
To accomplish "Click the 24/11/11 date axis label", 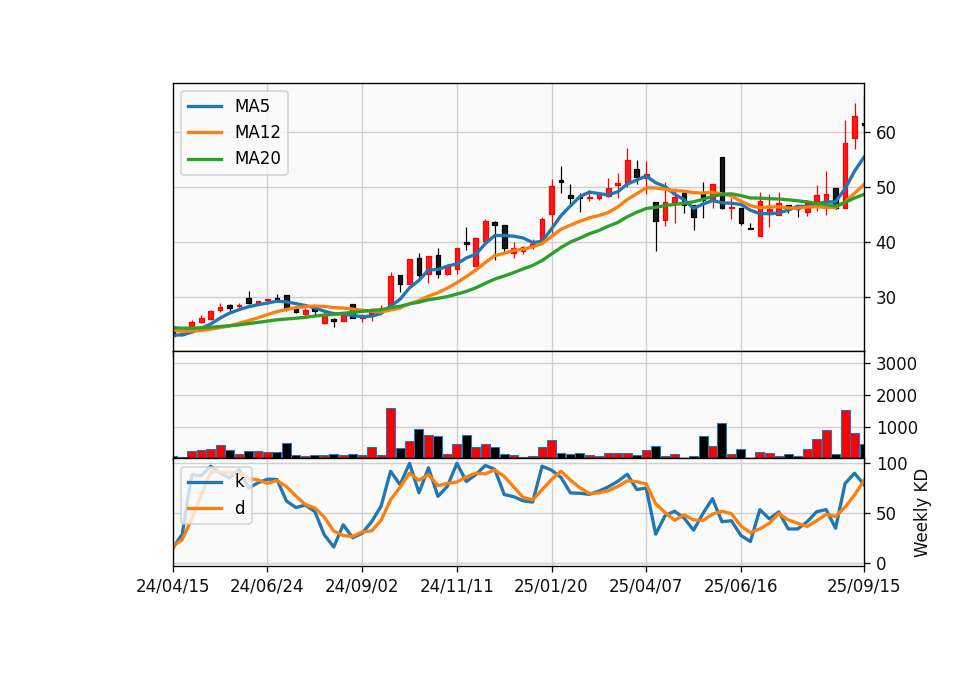I will coord(457,586).
